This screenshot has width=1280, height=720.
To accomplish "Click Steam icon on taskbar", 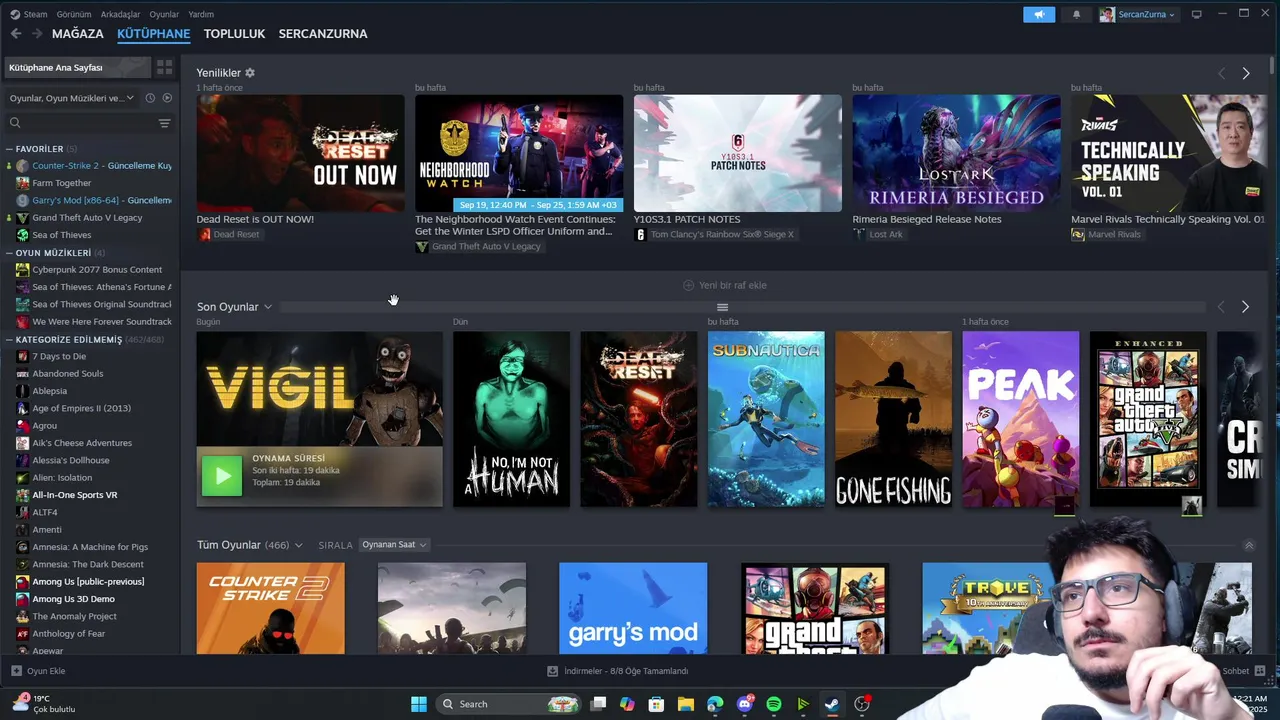I will pos(832,704).
